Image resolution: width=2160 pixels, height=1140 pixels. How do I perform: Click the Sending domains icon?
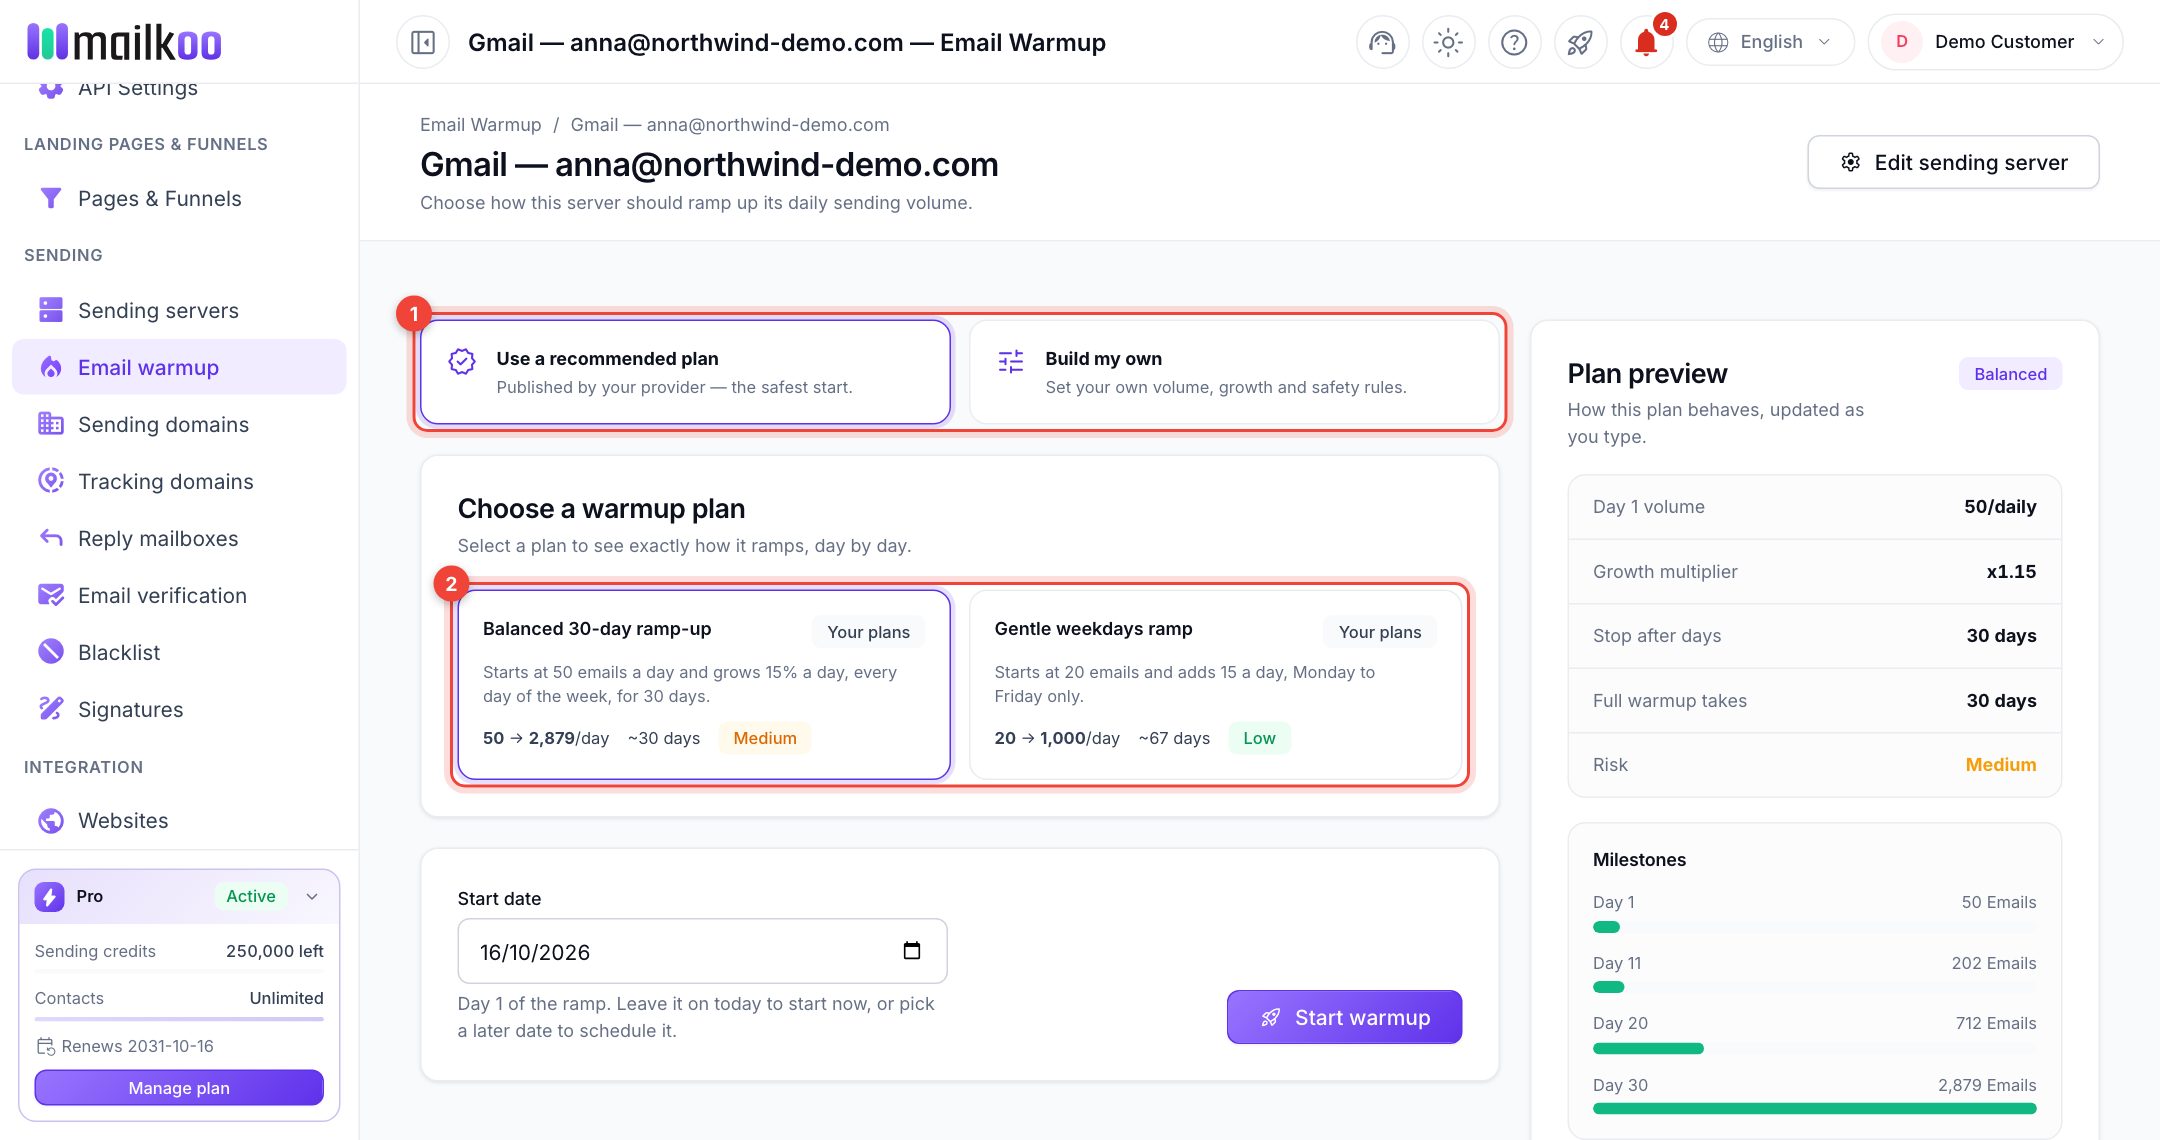(x=50, y=424)
